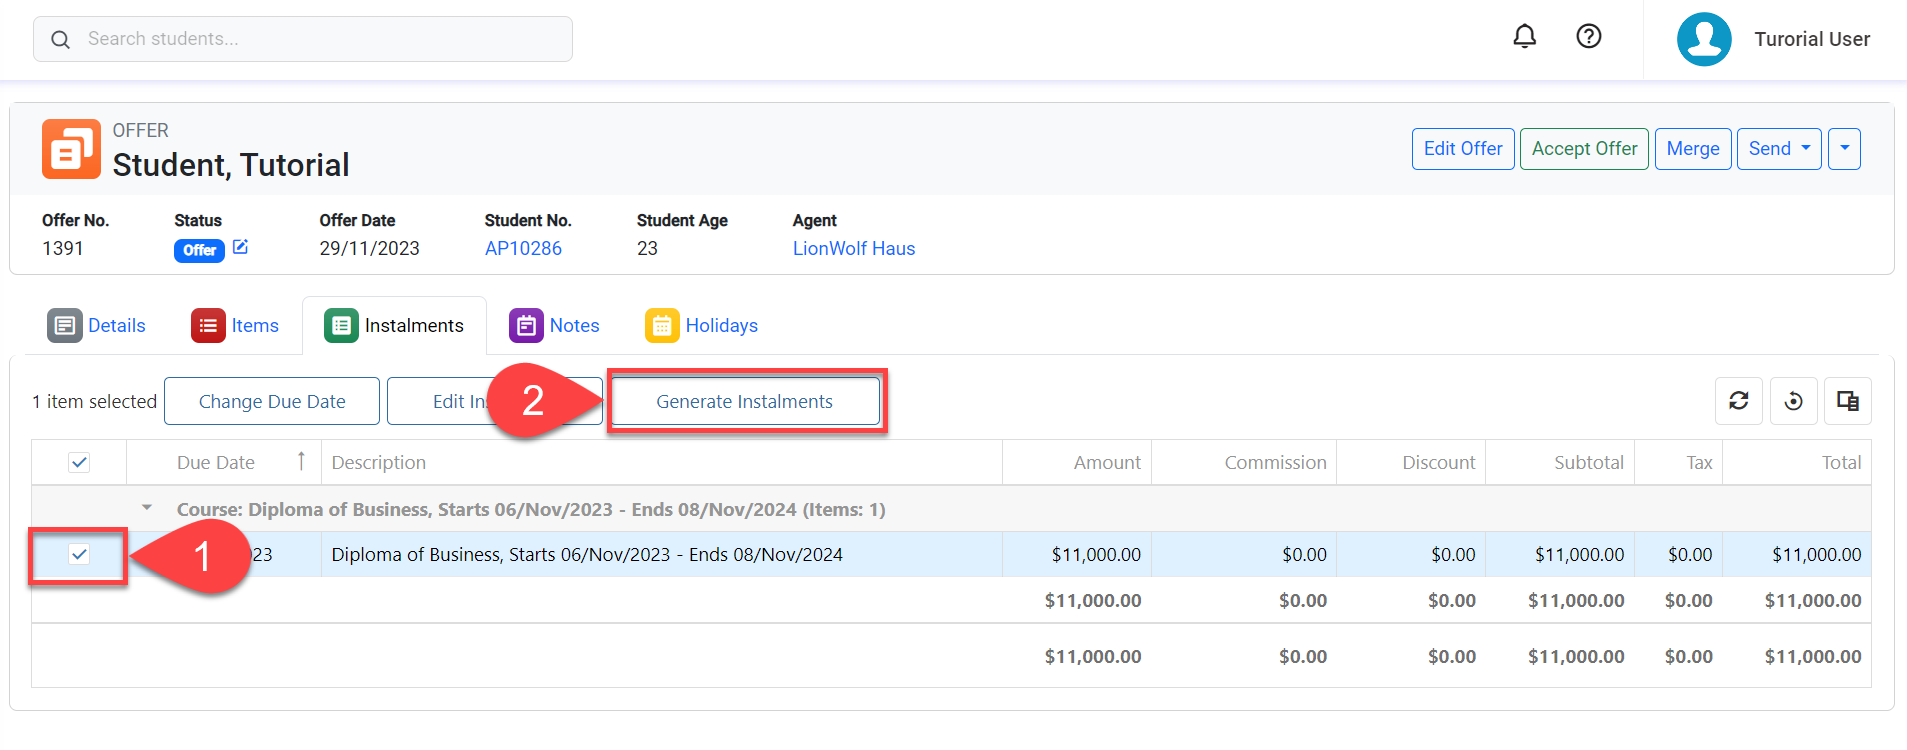This screenshot has width=1907, height=750.
Task: Switch to the Details tab
Action: [97, 326]
